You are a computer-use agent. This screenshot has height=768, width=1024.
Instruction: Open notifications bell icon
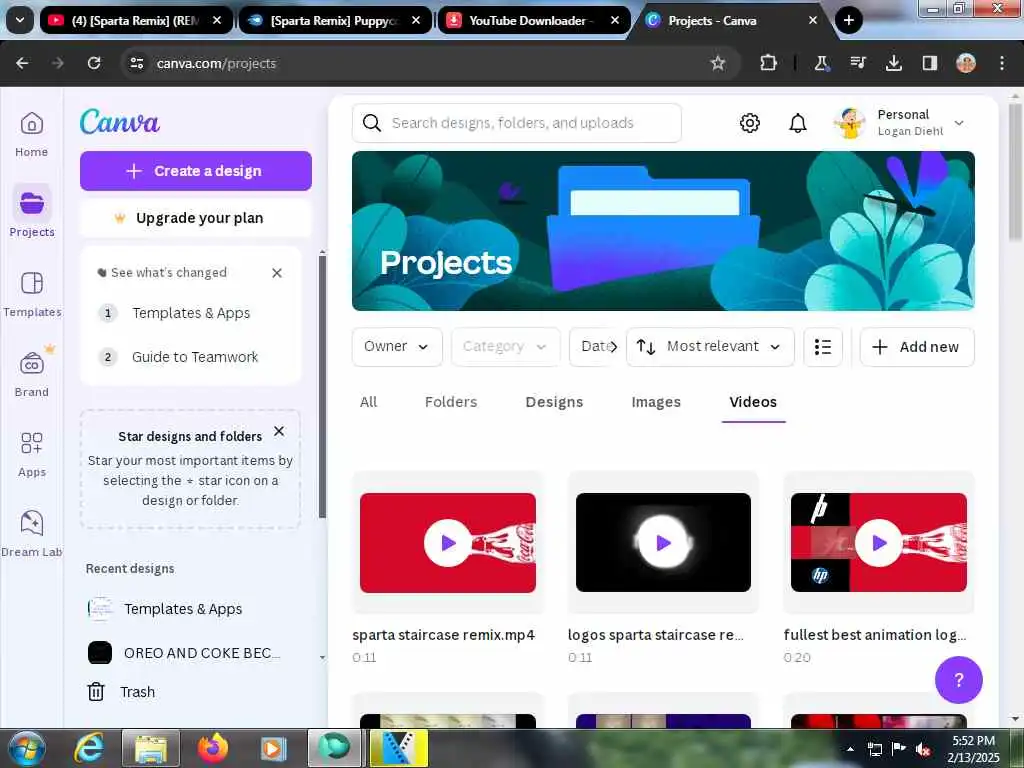pyautogui.click(x=797, y=123)
